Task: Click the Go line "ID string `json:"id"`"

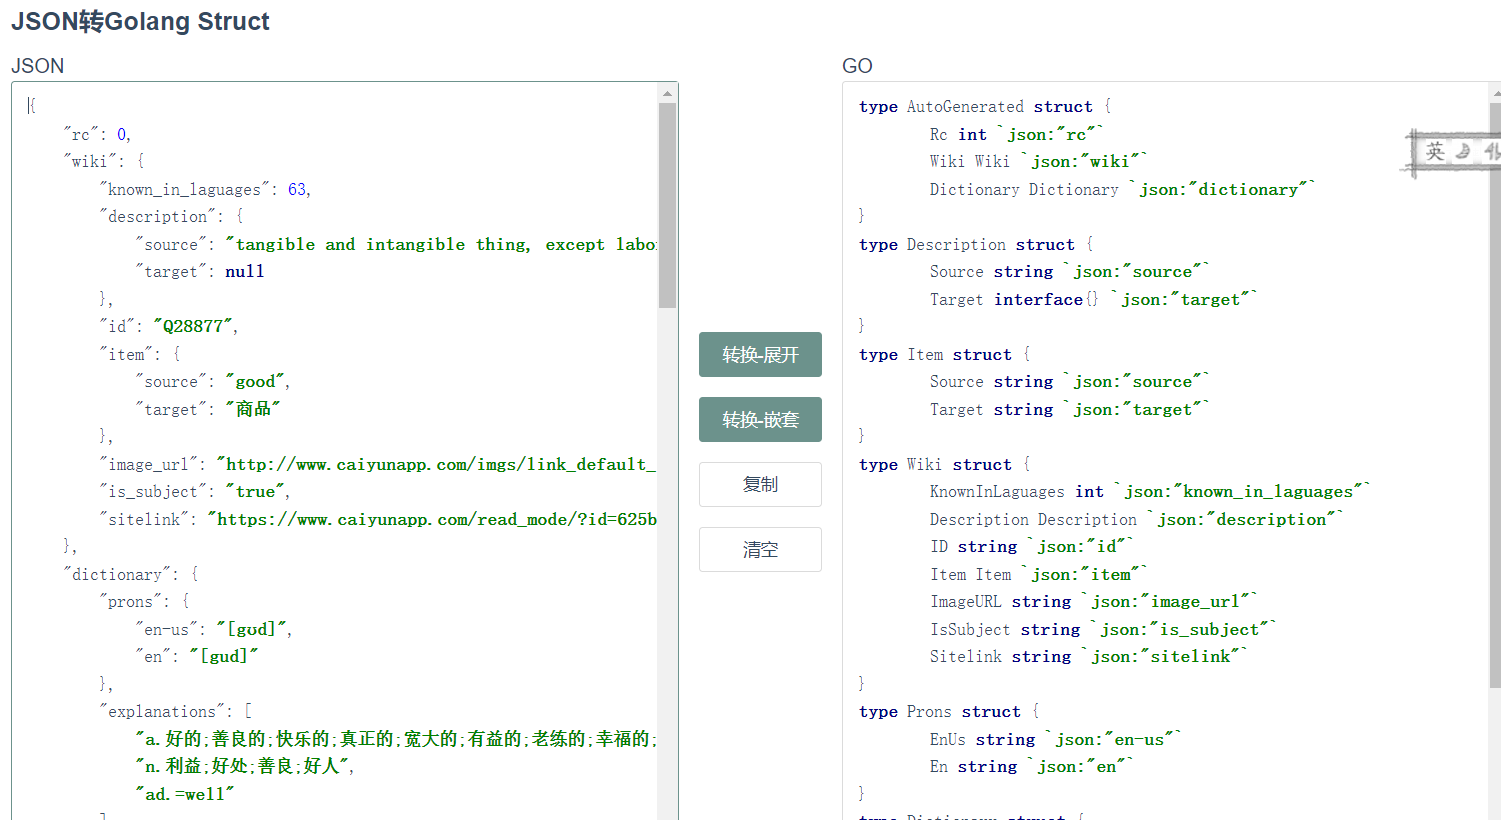Action: [1031, 546]
